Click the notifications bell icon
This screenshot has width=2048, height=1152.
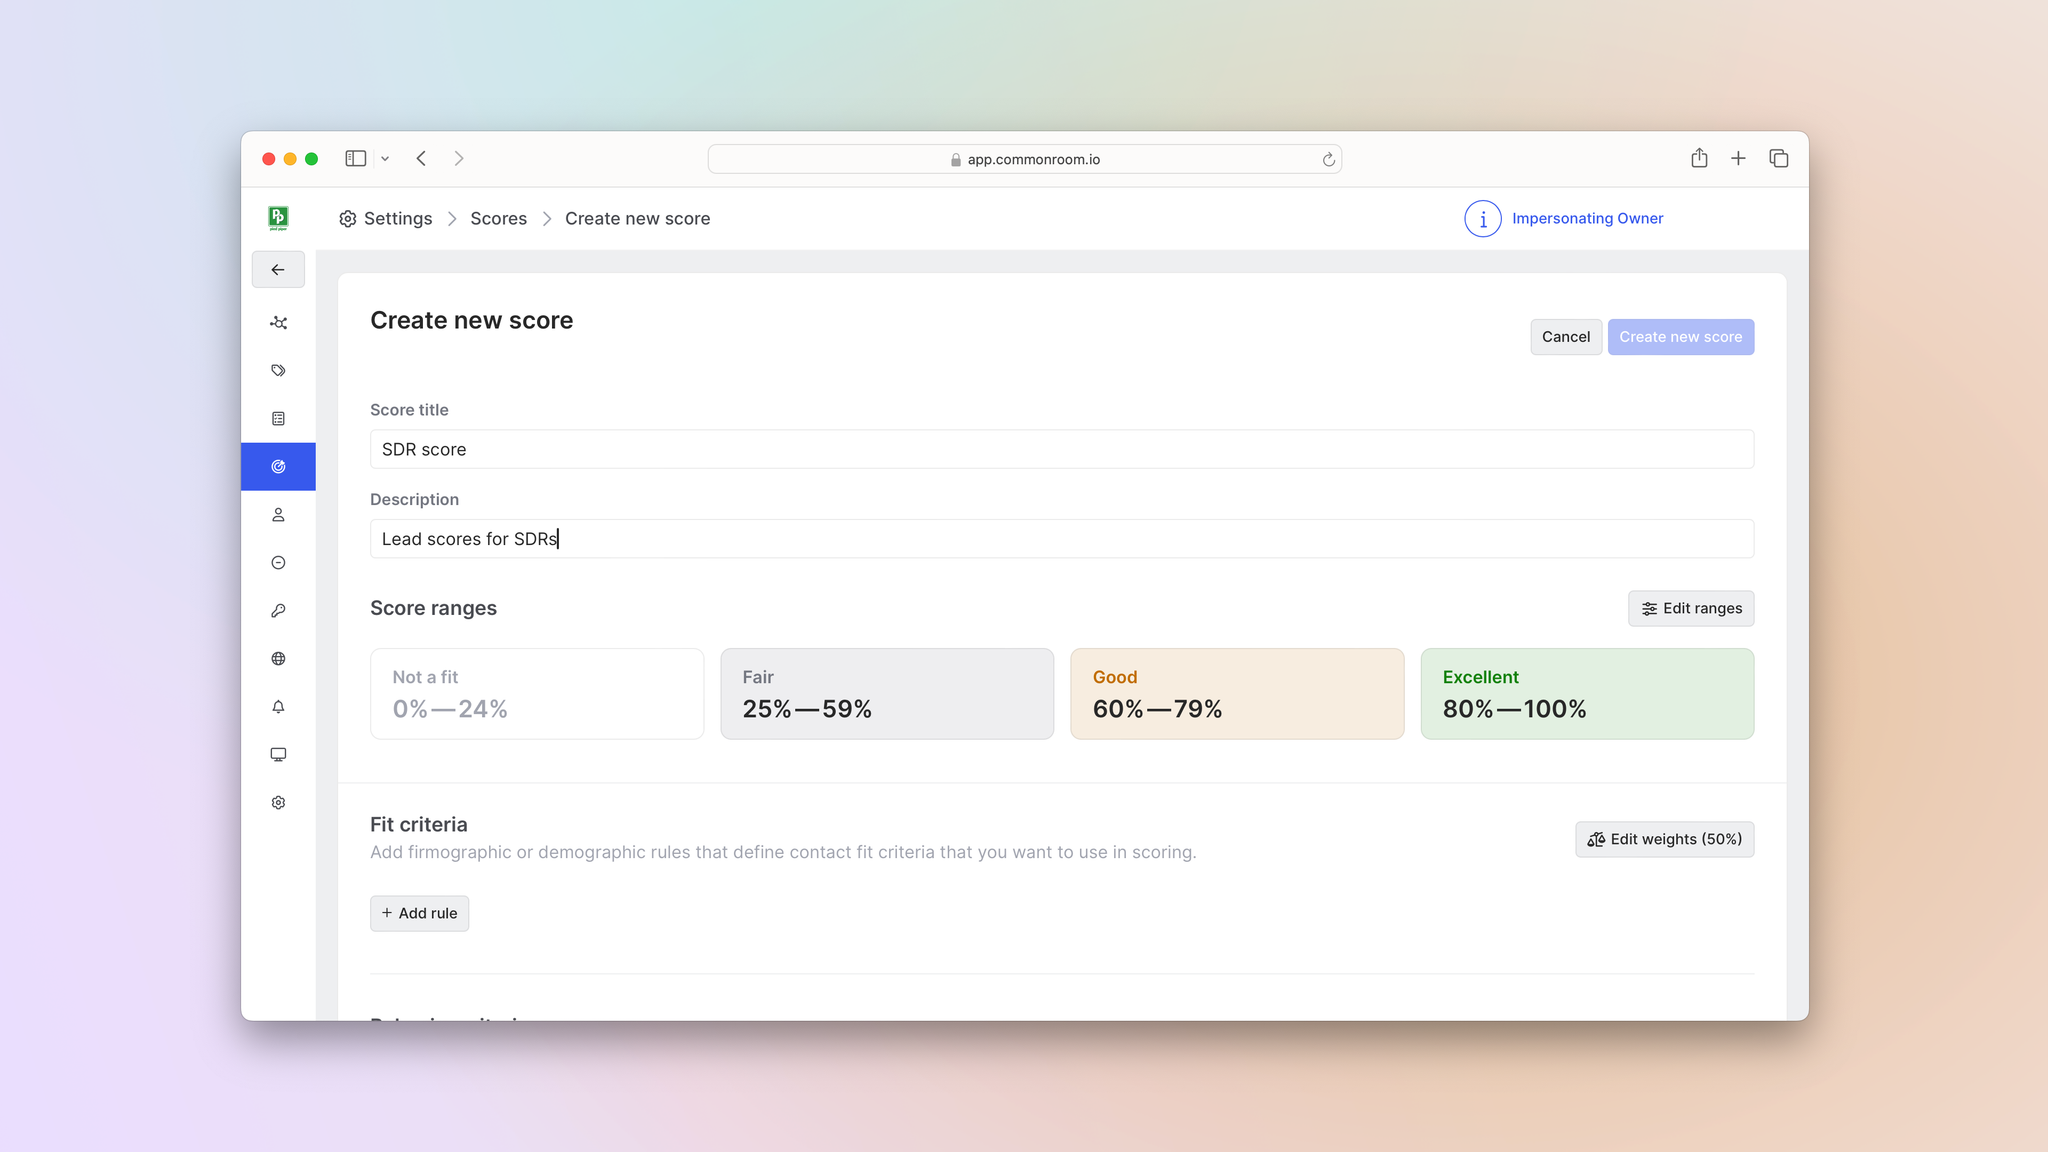coord(278,707)
